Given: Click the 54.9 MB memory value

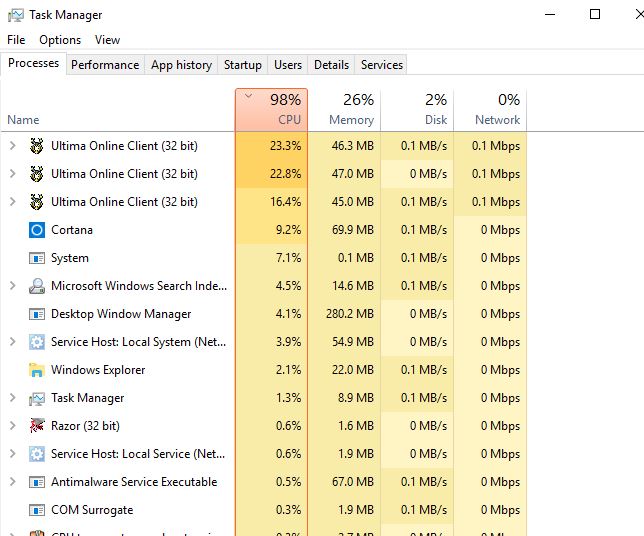Looking at the screenshot, I should tap(353, 342).
